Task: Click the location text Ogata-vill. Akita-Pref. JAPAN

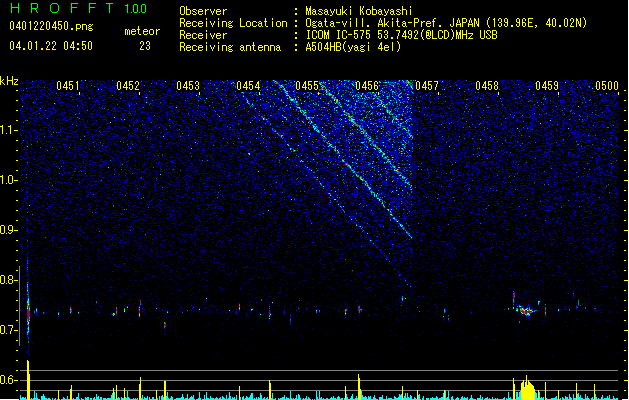Action: (392, 23)
